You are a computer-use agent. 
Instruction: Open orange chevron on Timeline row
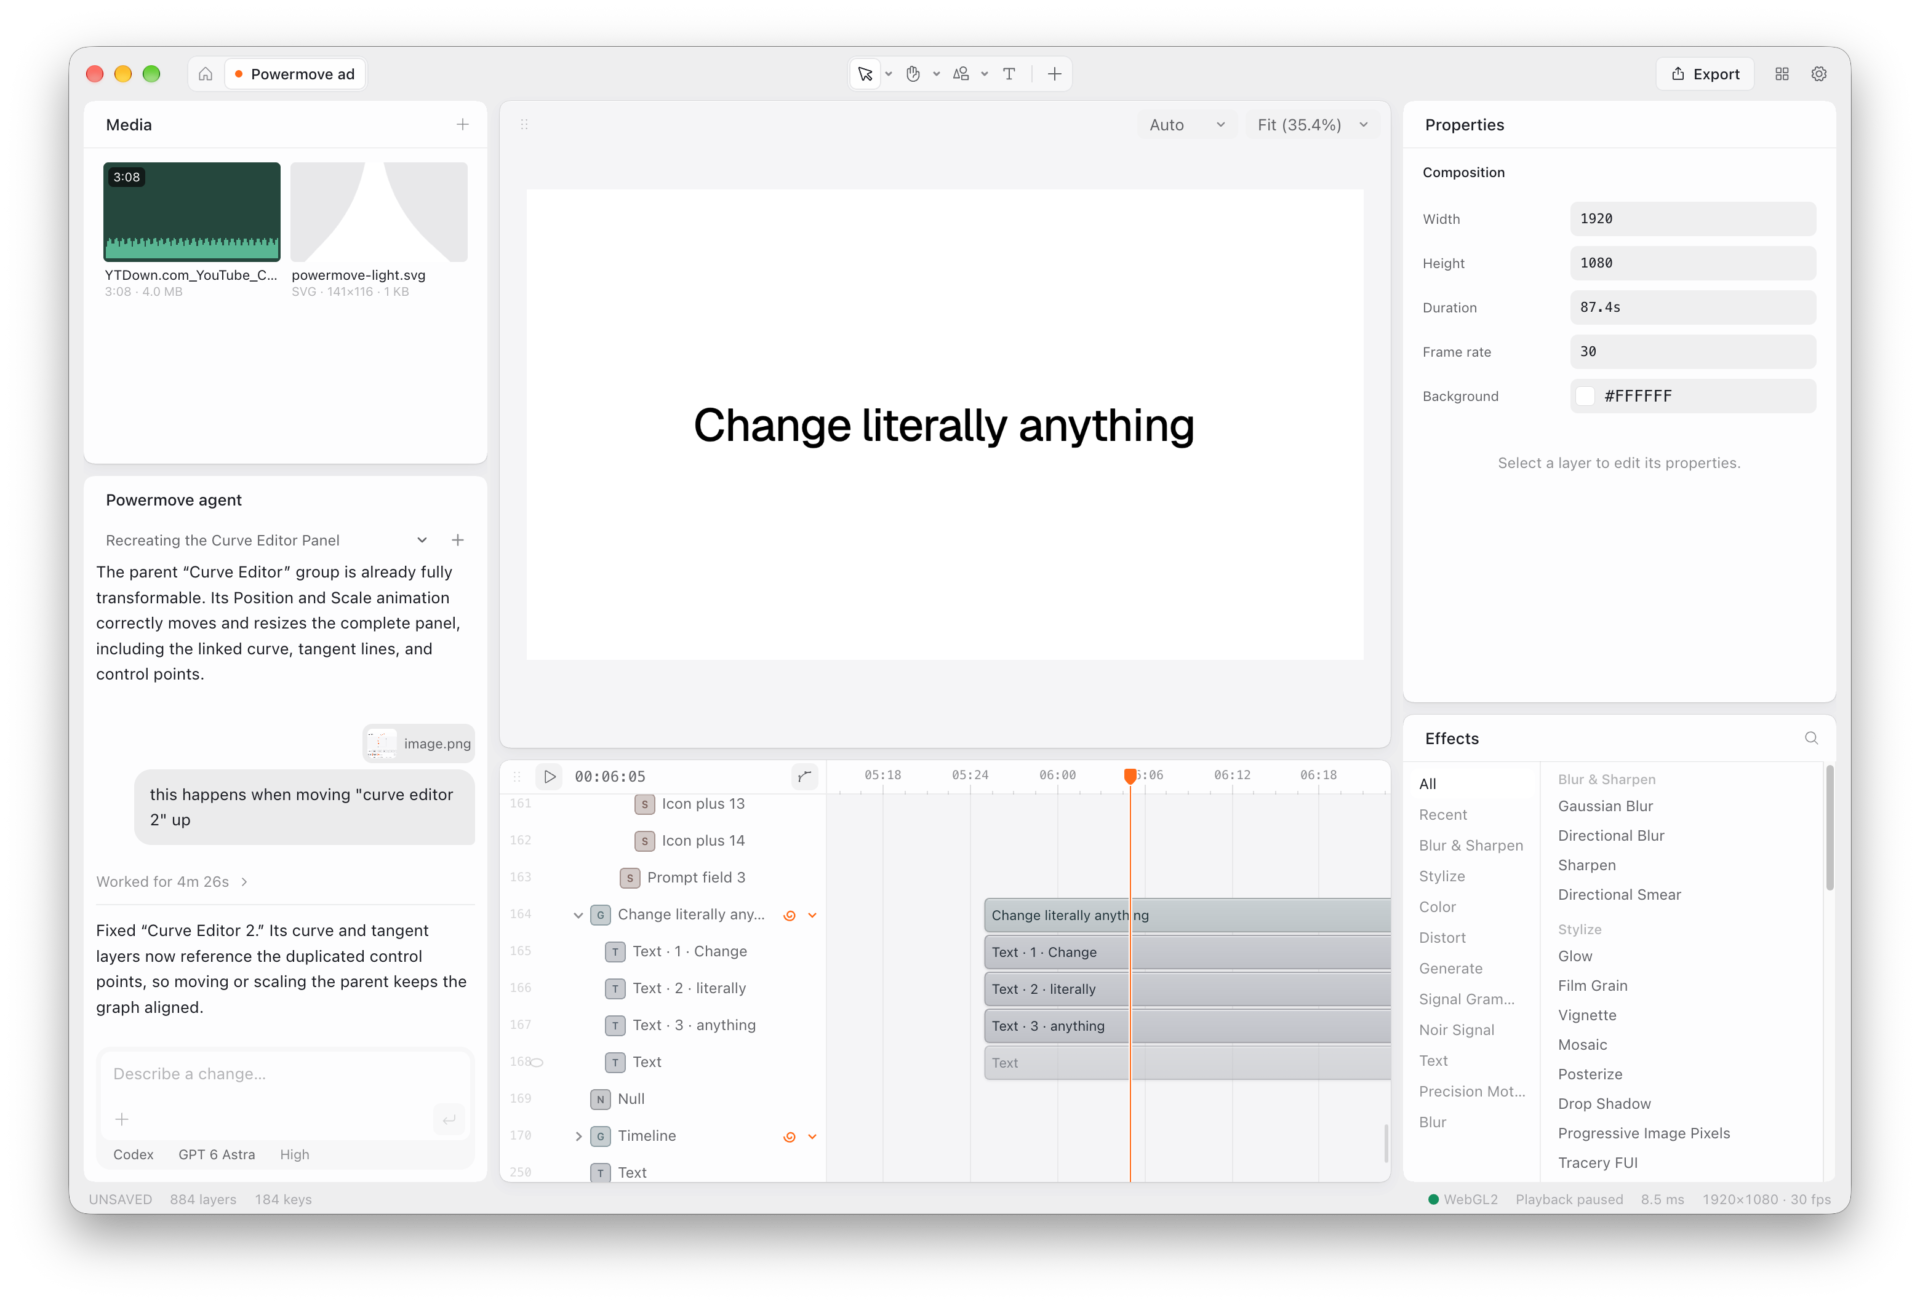click(x=812, y=1136)
